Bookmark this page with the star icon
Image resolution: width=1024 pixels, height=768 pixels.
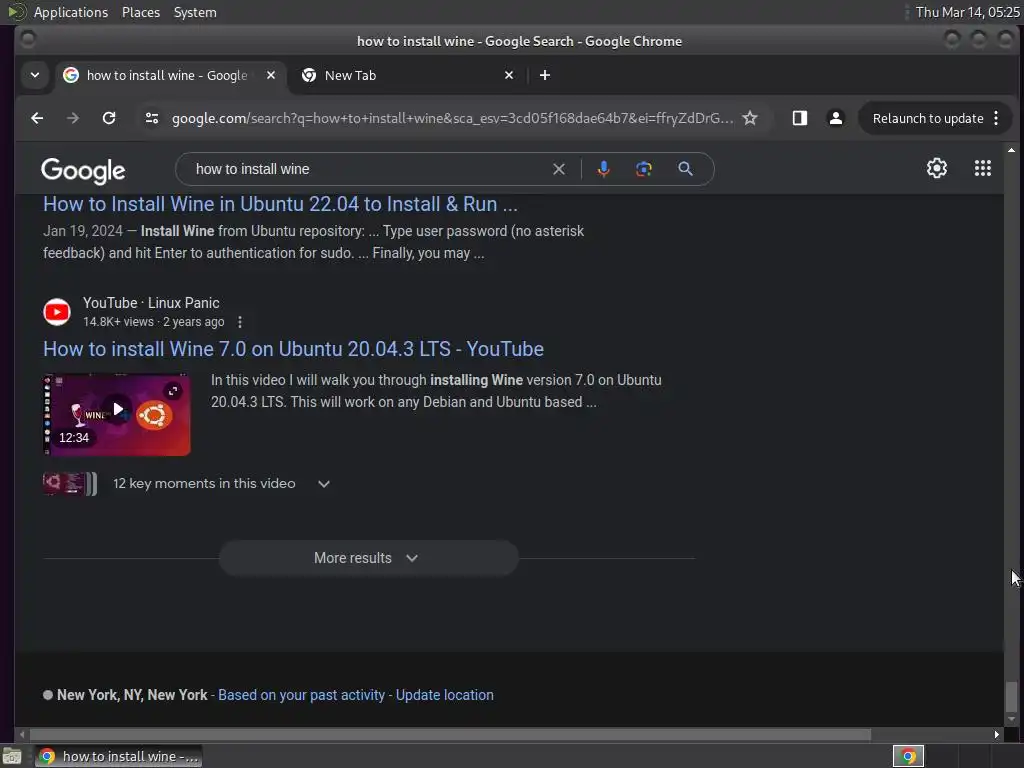750,118
